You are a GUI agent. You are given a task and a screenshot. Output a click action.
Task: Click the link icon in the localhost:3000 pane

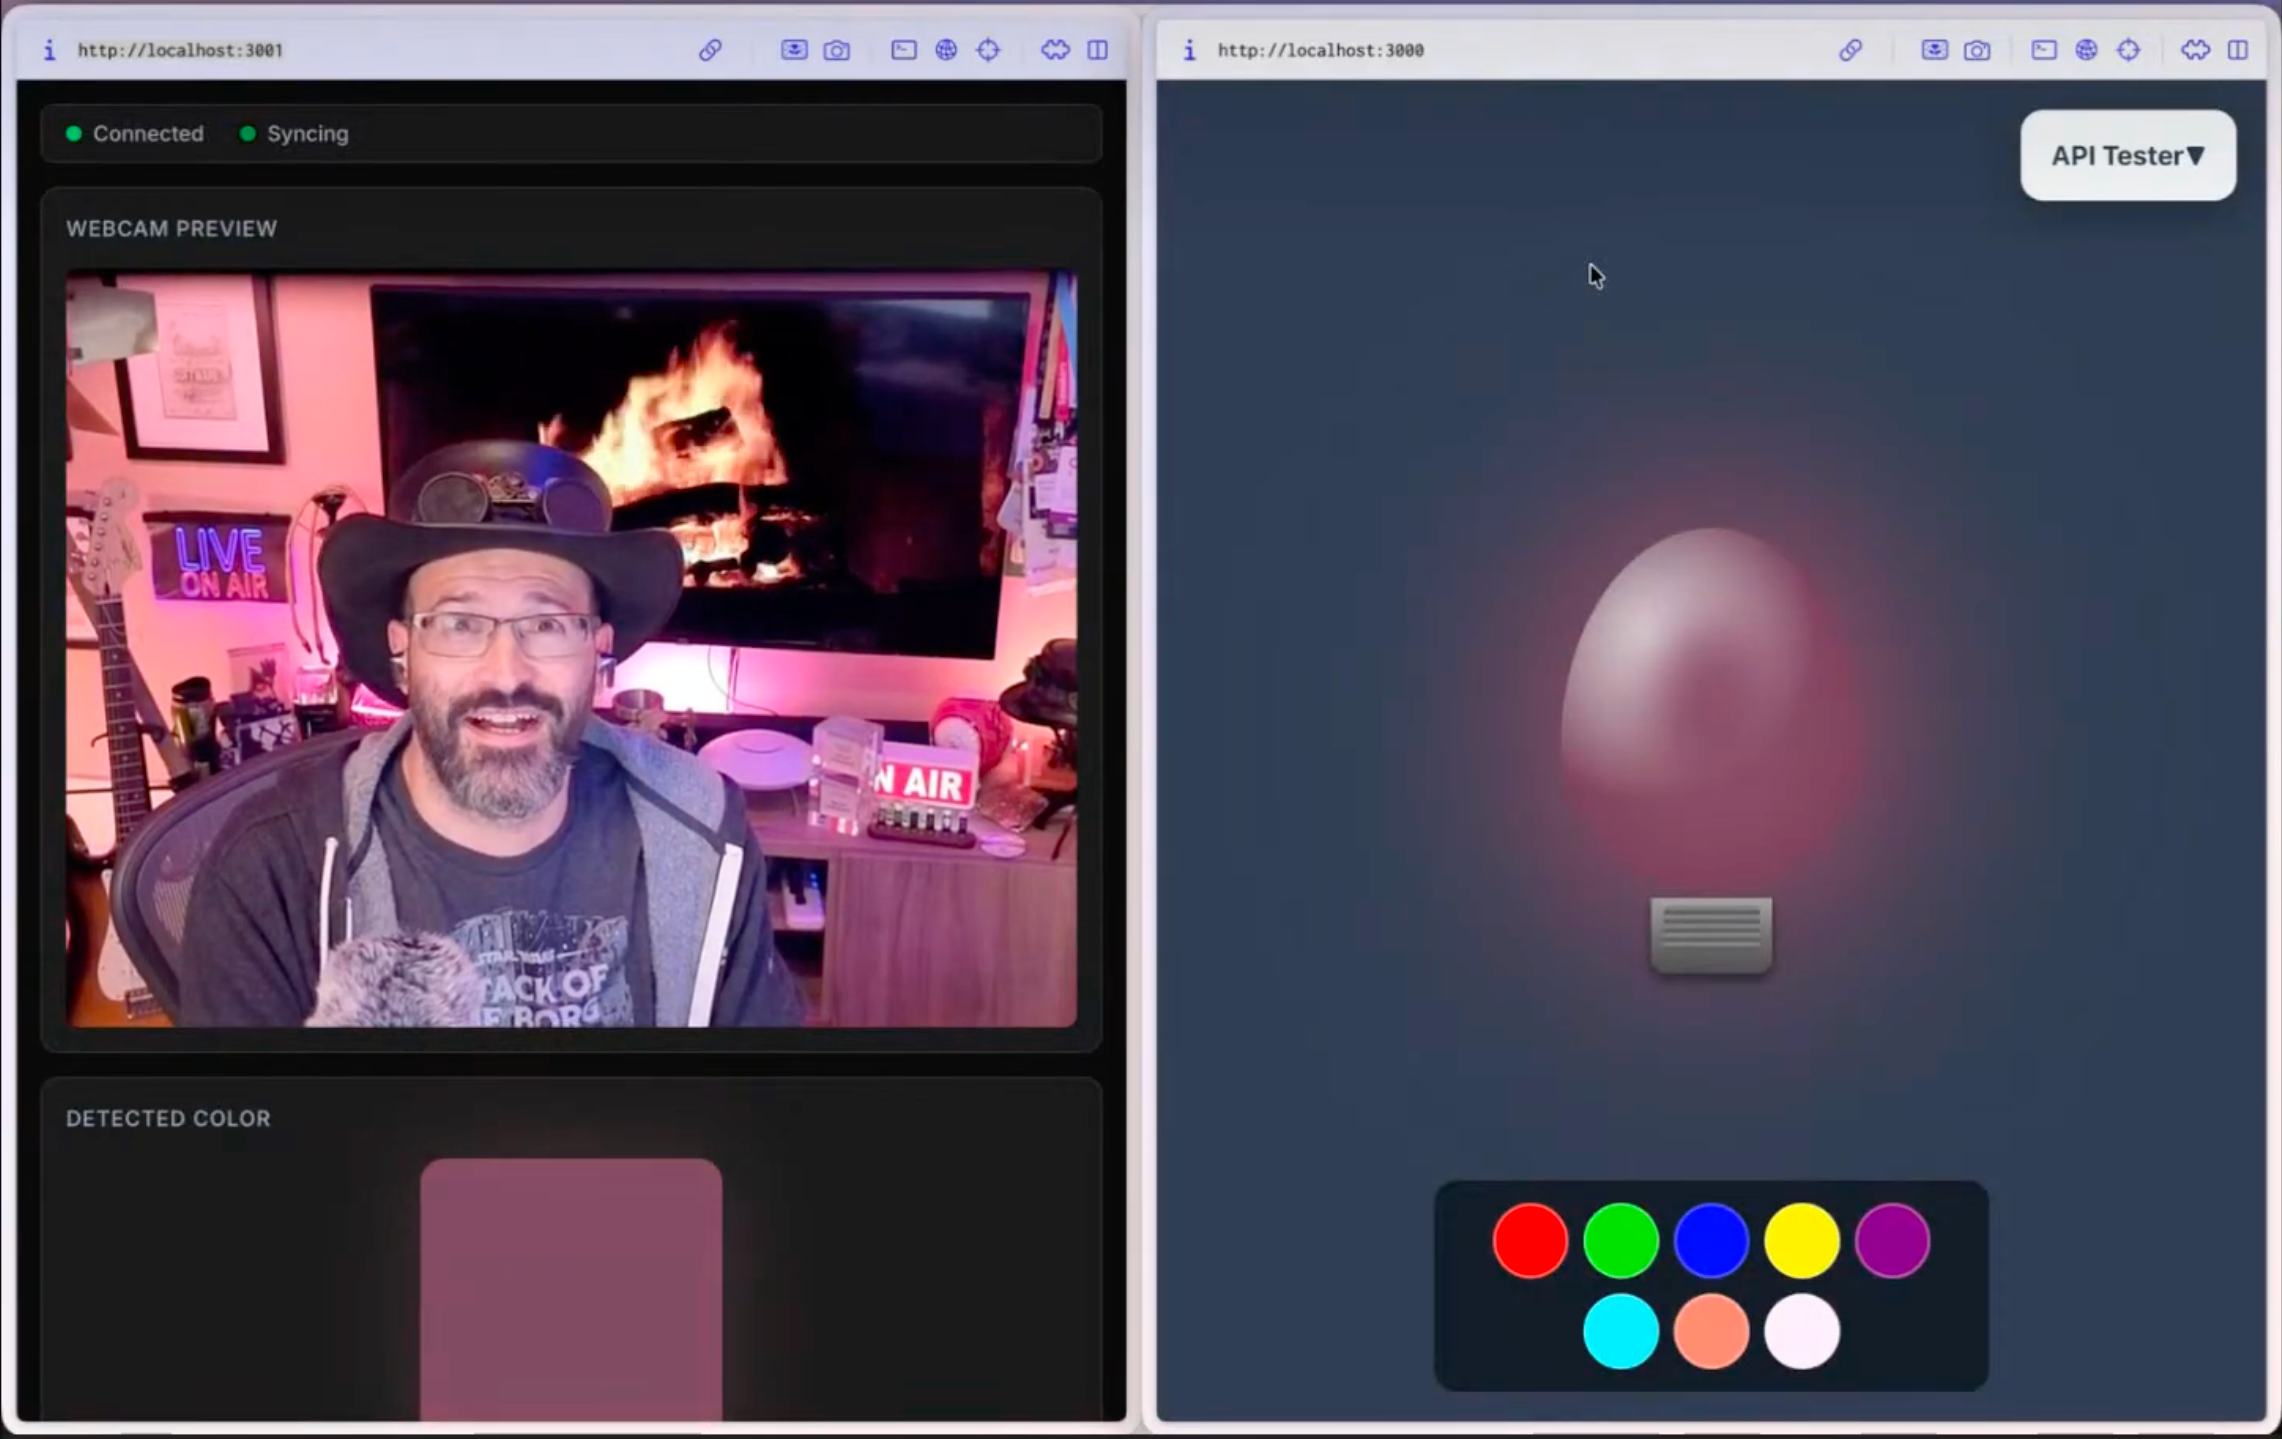click(1851, 50)
